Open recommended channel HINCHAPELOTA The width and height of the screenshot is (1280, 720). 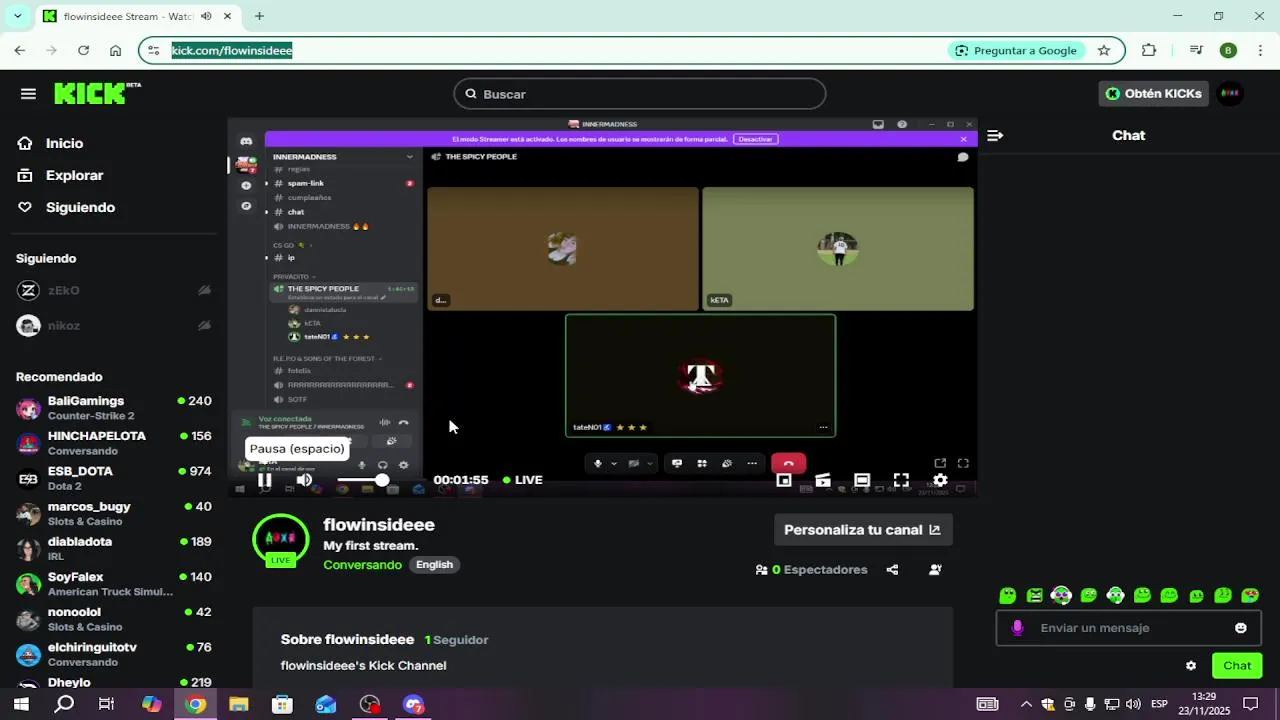pos(114,443)
